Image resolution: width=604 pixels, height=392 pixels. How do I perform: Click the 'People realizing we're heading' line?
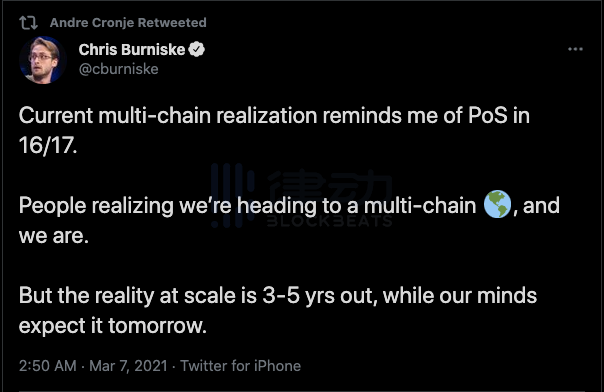tap(289, 205)
